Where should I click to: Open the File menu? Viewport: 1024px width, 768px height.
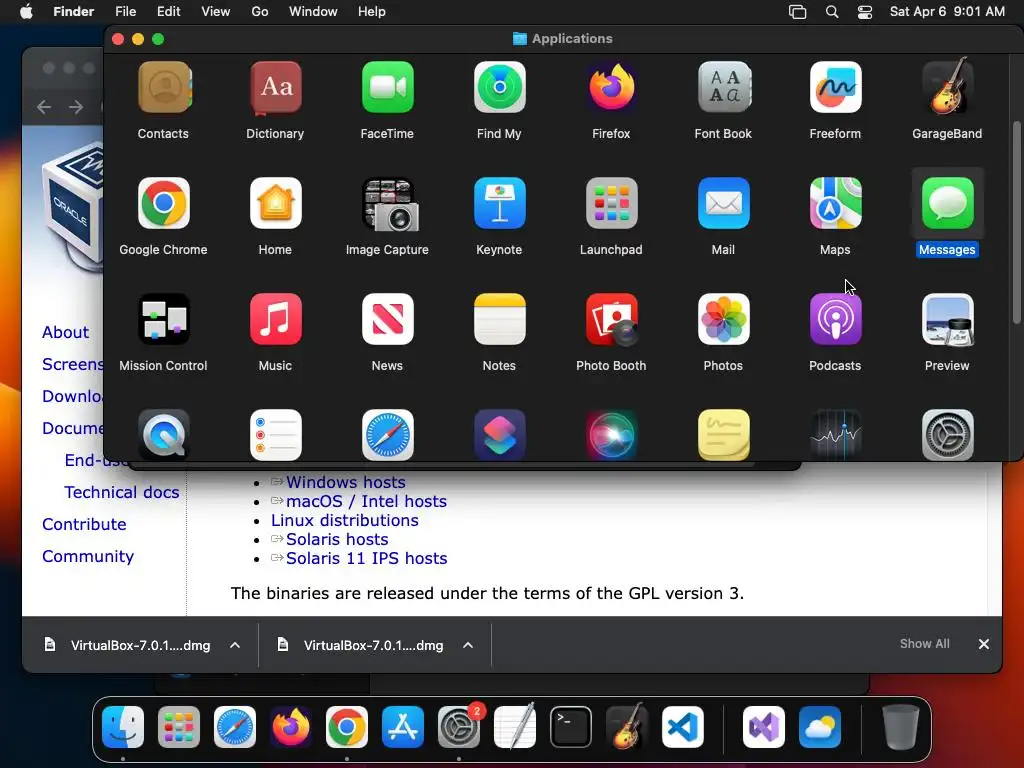tap(125, 12)
